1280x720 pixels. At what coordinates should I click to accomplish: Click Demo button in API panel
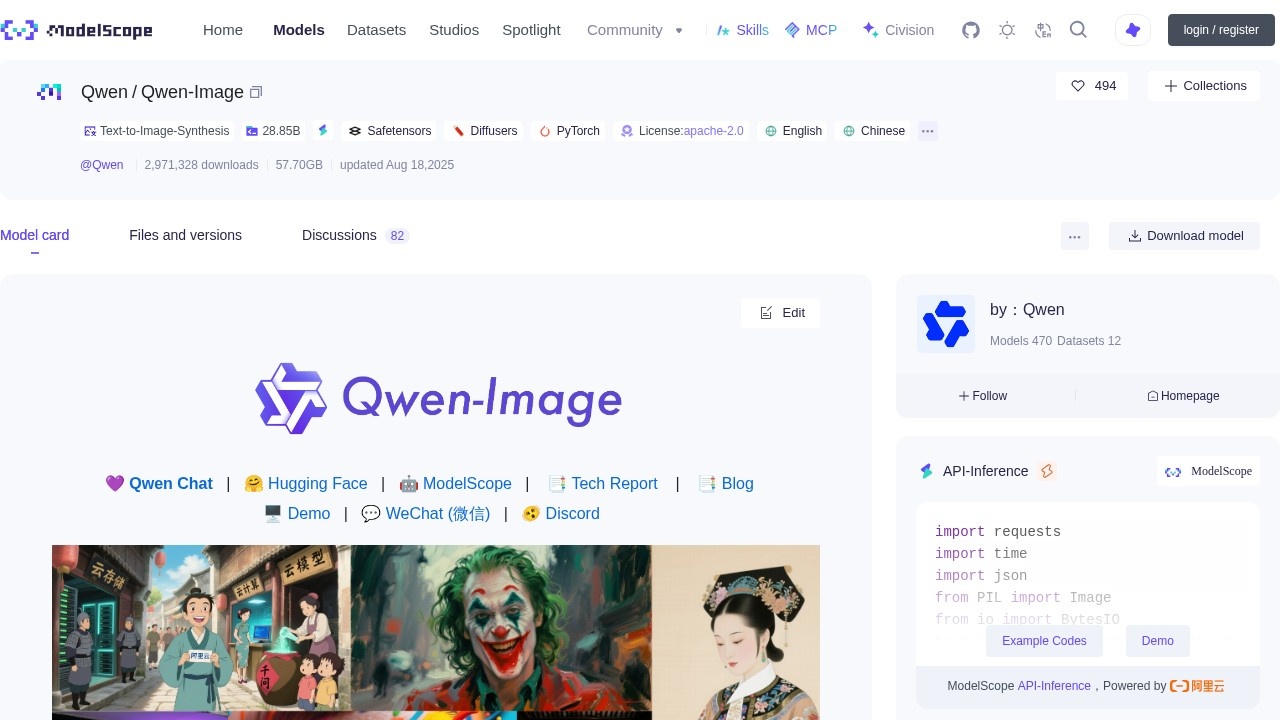tap(1158, 641)
